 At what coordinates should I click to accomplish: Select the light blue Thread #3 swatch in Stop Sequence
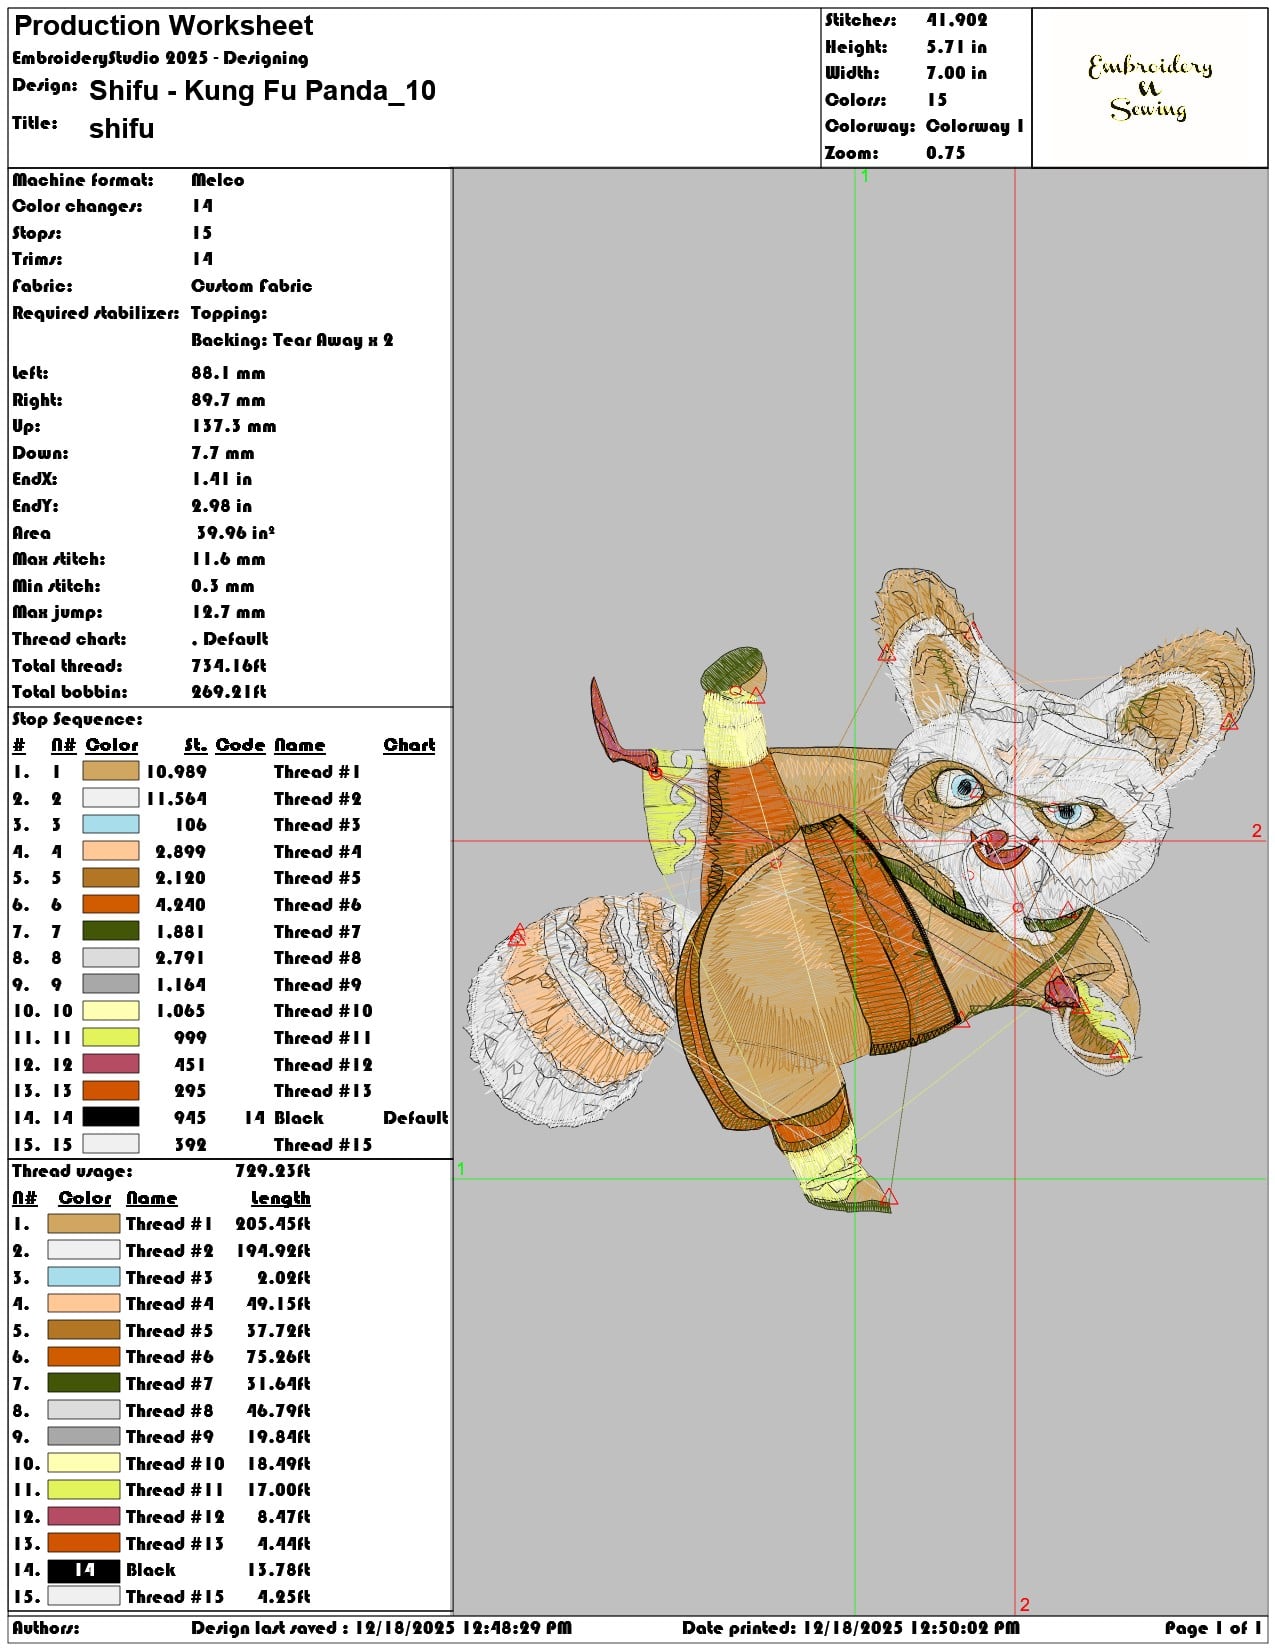pyautogui.click(x=110, y=824)
